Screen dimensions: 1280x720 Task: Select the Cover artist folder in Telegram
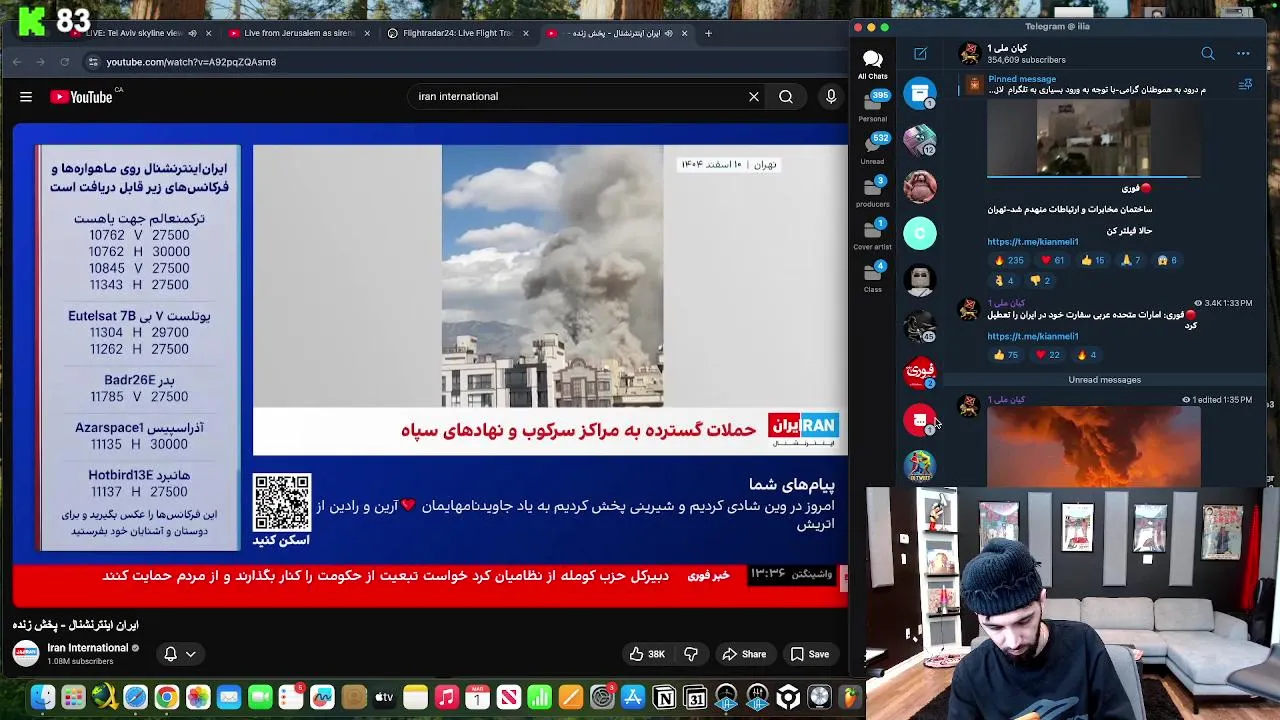[872, 235]
